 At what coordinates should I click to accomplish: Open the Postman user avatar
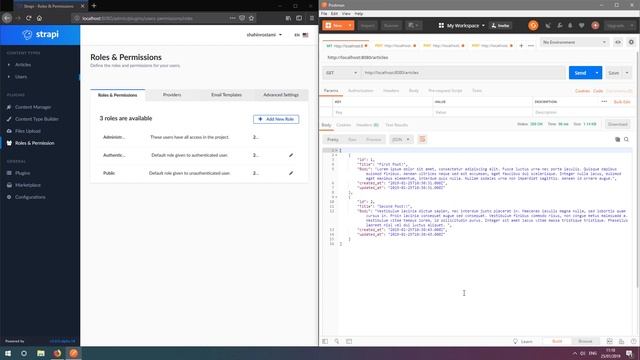[x=595, y=25]
